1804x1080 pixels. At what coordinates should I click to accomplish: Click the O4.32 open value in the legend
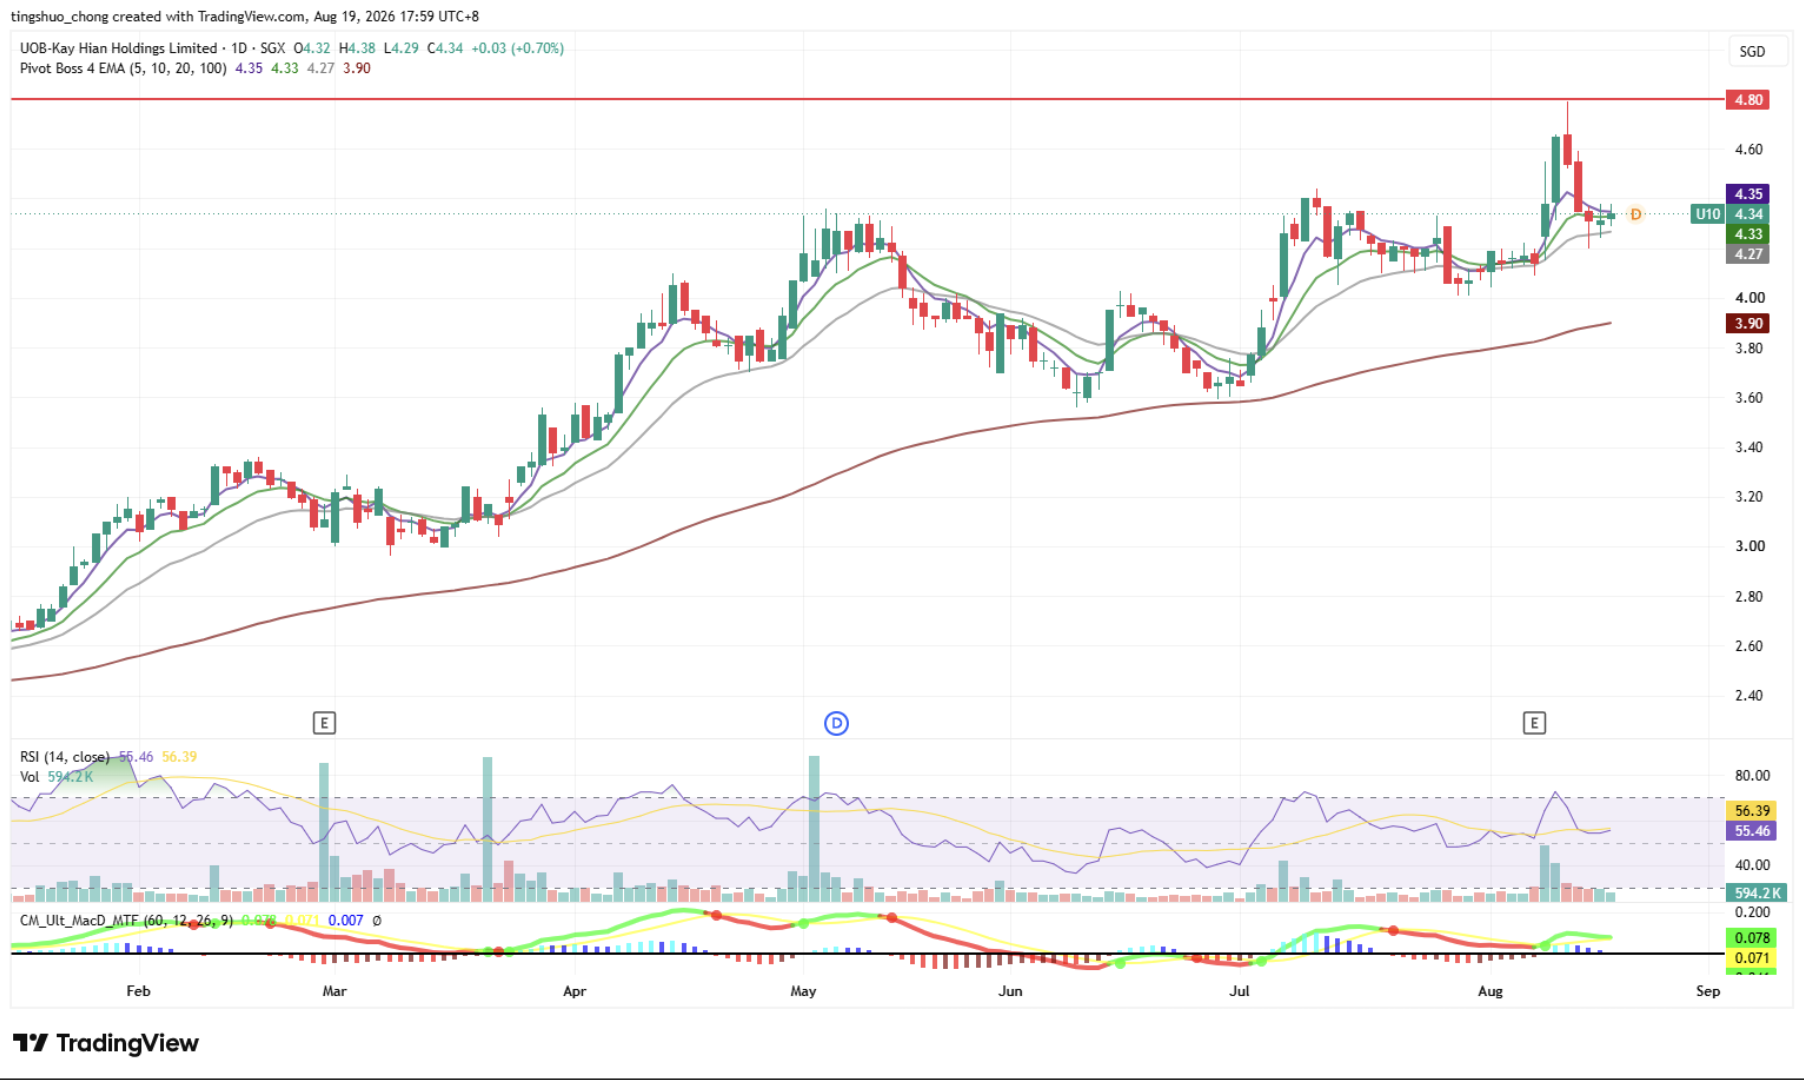coord(311,48)
